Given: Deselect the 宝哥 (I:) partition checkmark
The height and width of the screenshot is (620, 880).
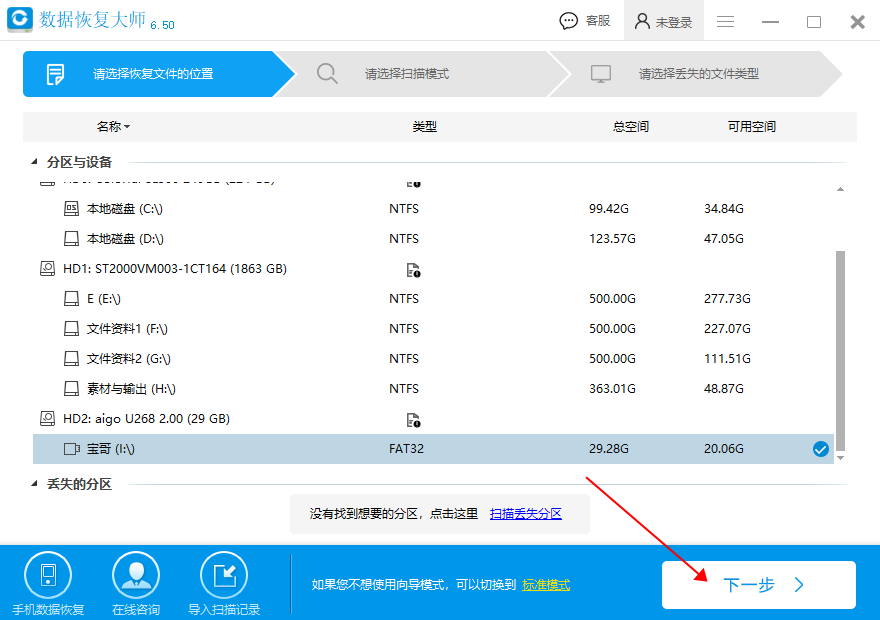Looking at the screenshot, I should click(821, 448).
